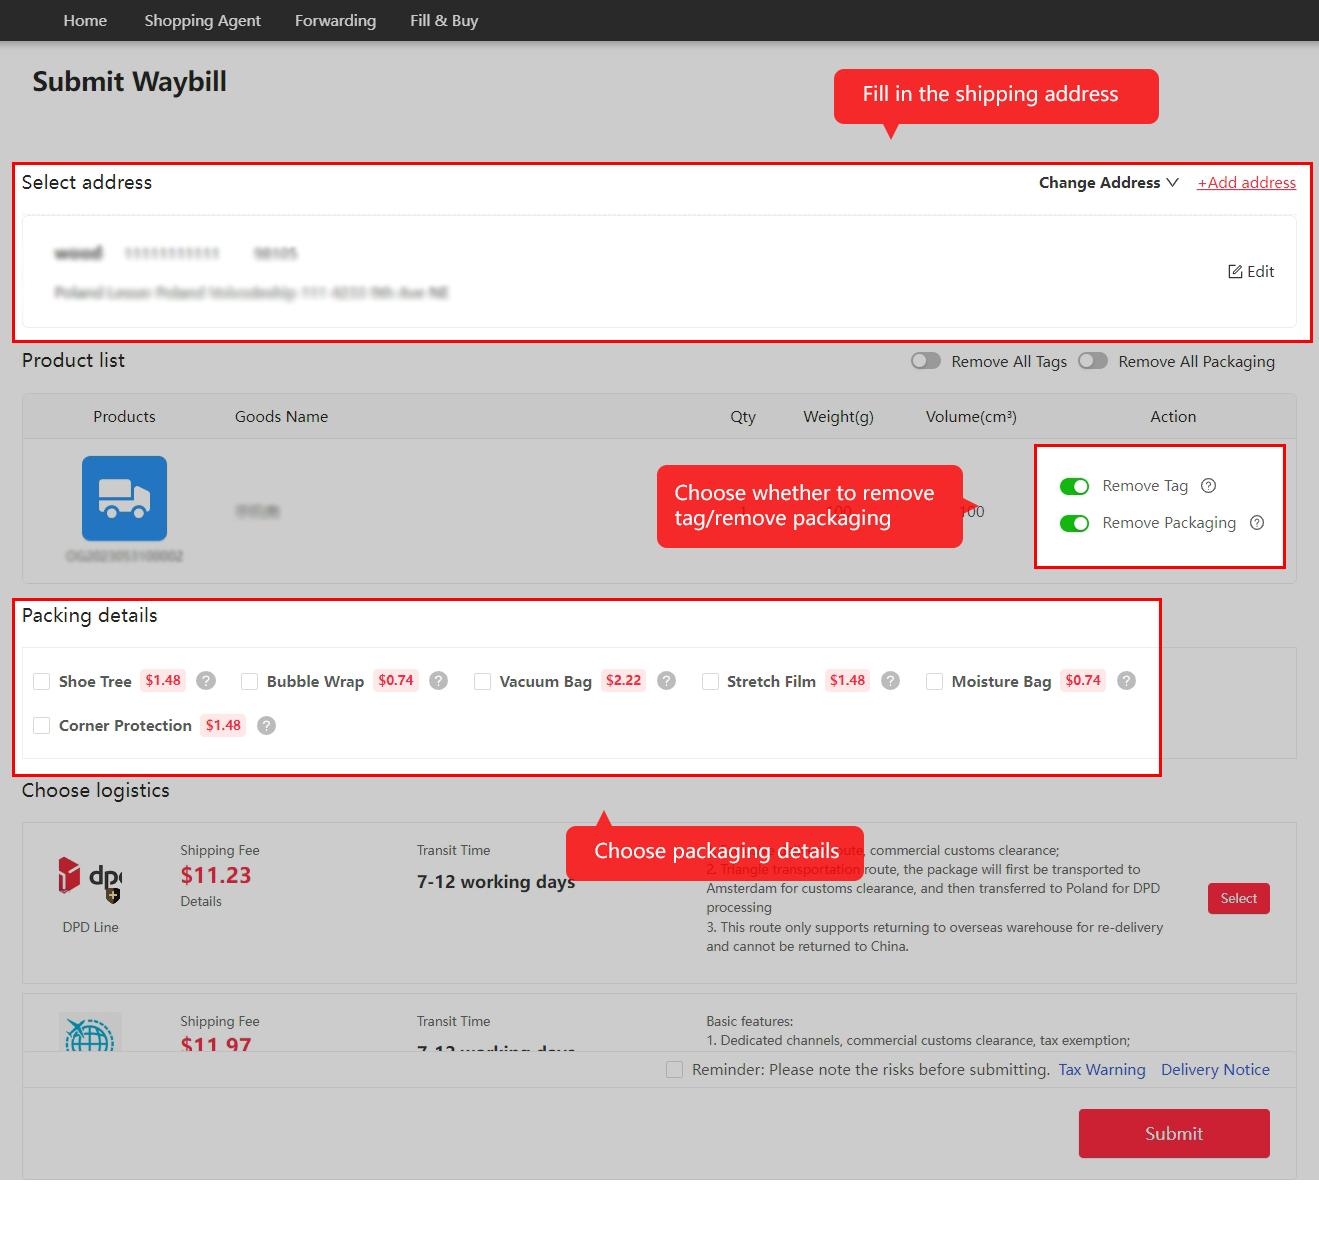
Task: Open the Forwarding tab
Action: click(x=335, y=20)
